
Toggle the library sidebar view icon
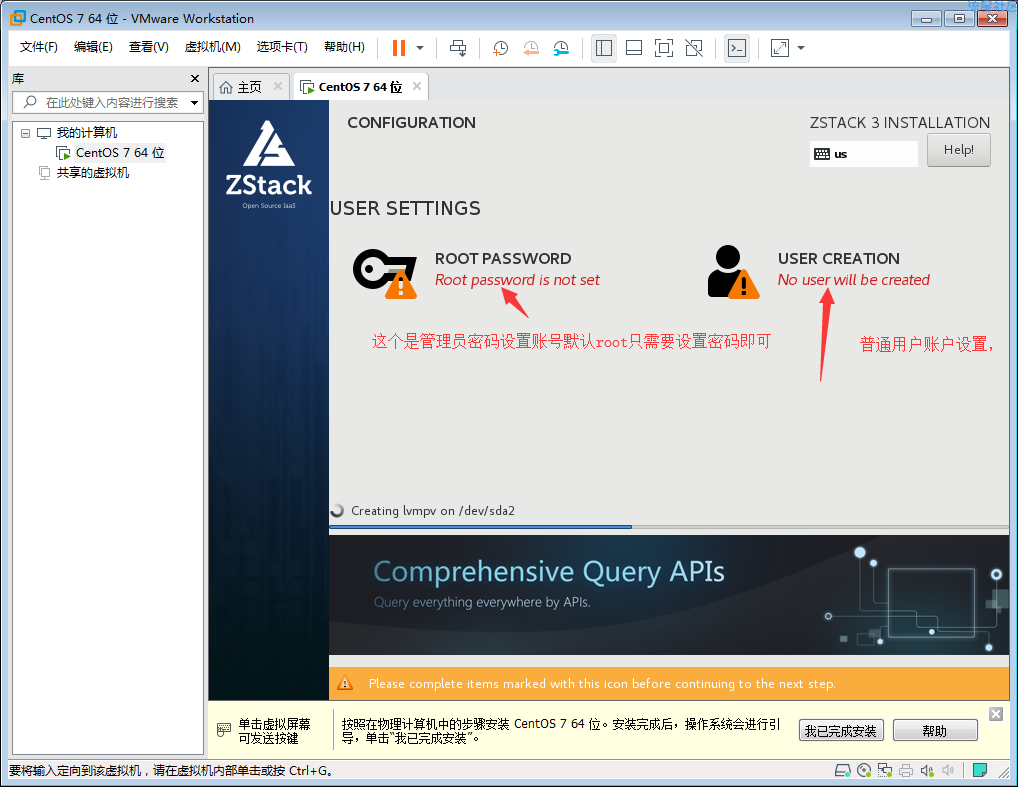[x=604, y=48]
